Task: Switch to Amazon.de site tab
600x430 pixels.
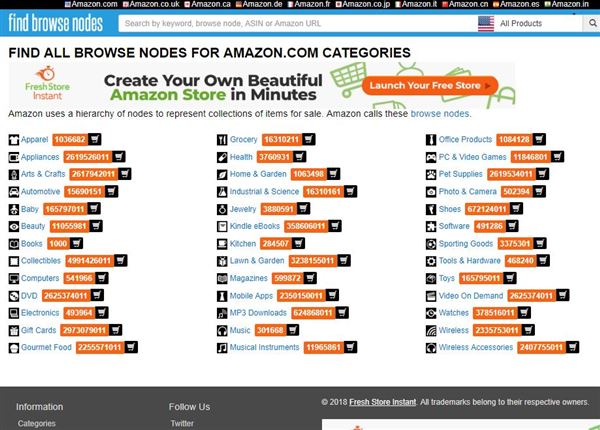Action: (259, 4)
